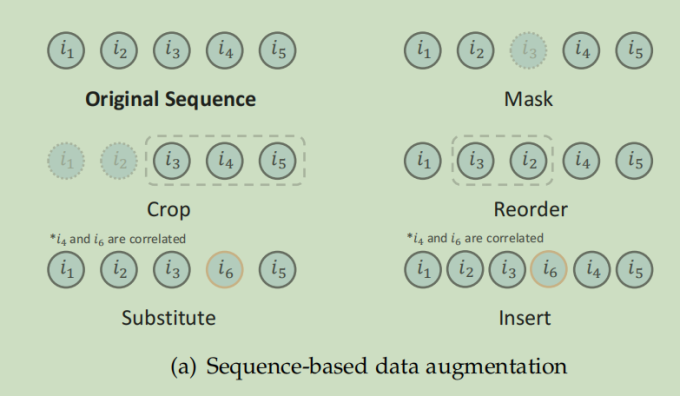Click the Sequence-based data augmentation caption
This screenshot has width=680, height=396.
pos(369,367)
